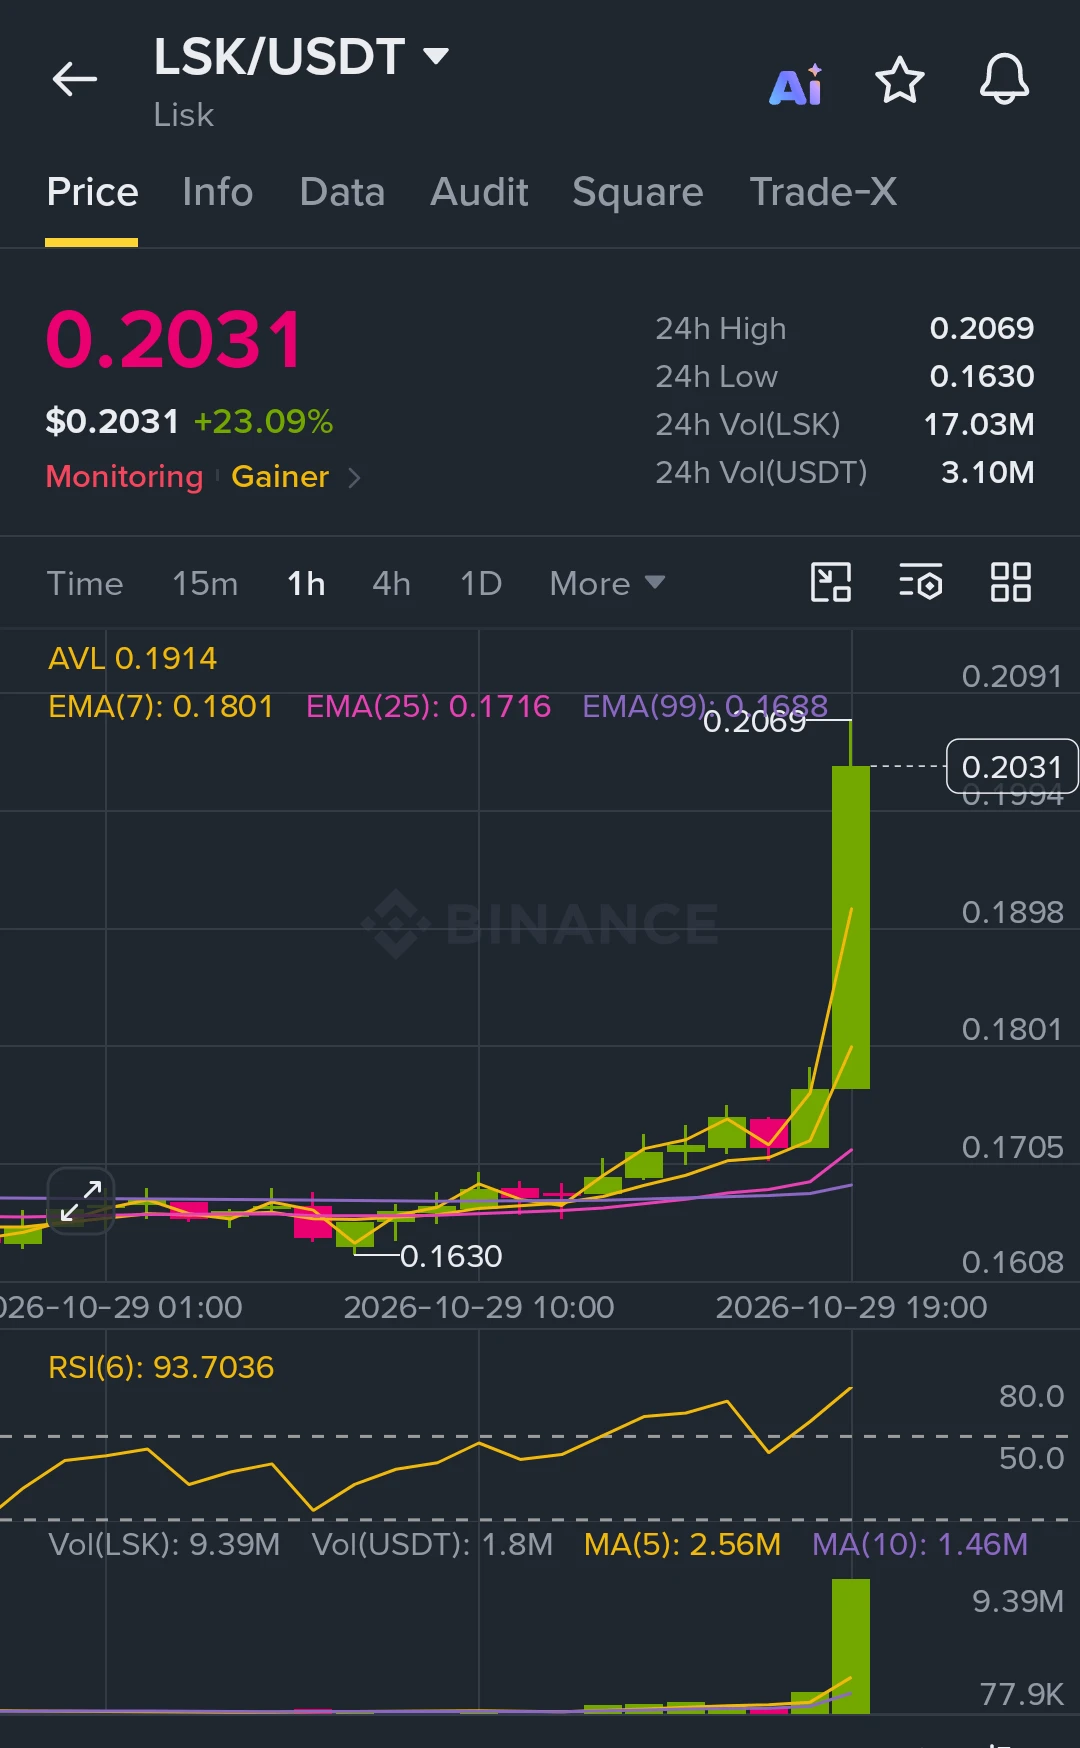Open the Square tab
The image size is (1080, 1748).
coord(638,192)
